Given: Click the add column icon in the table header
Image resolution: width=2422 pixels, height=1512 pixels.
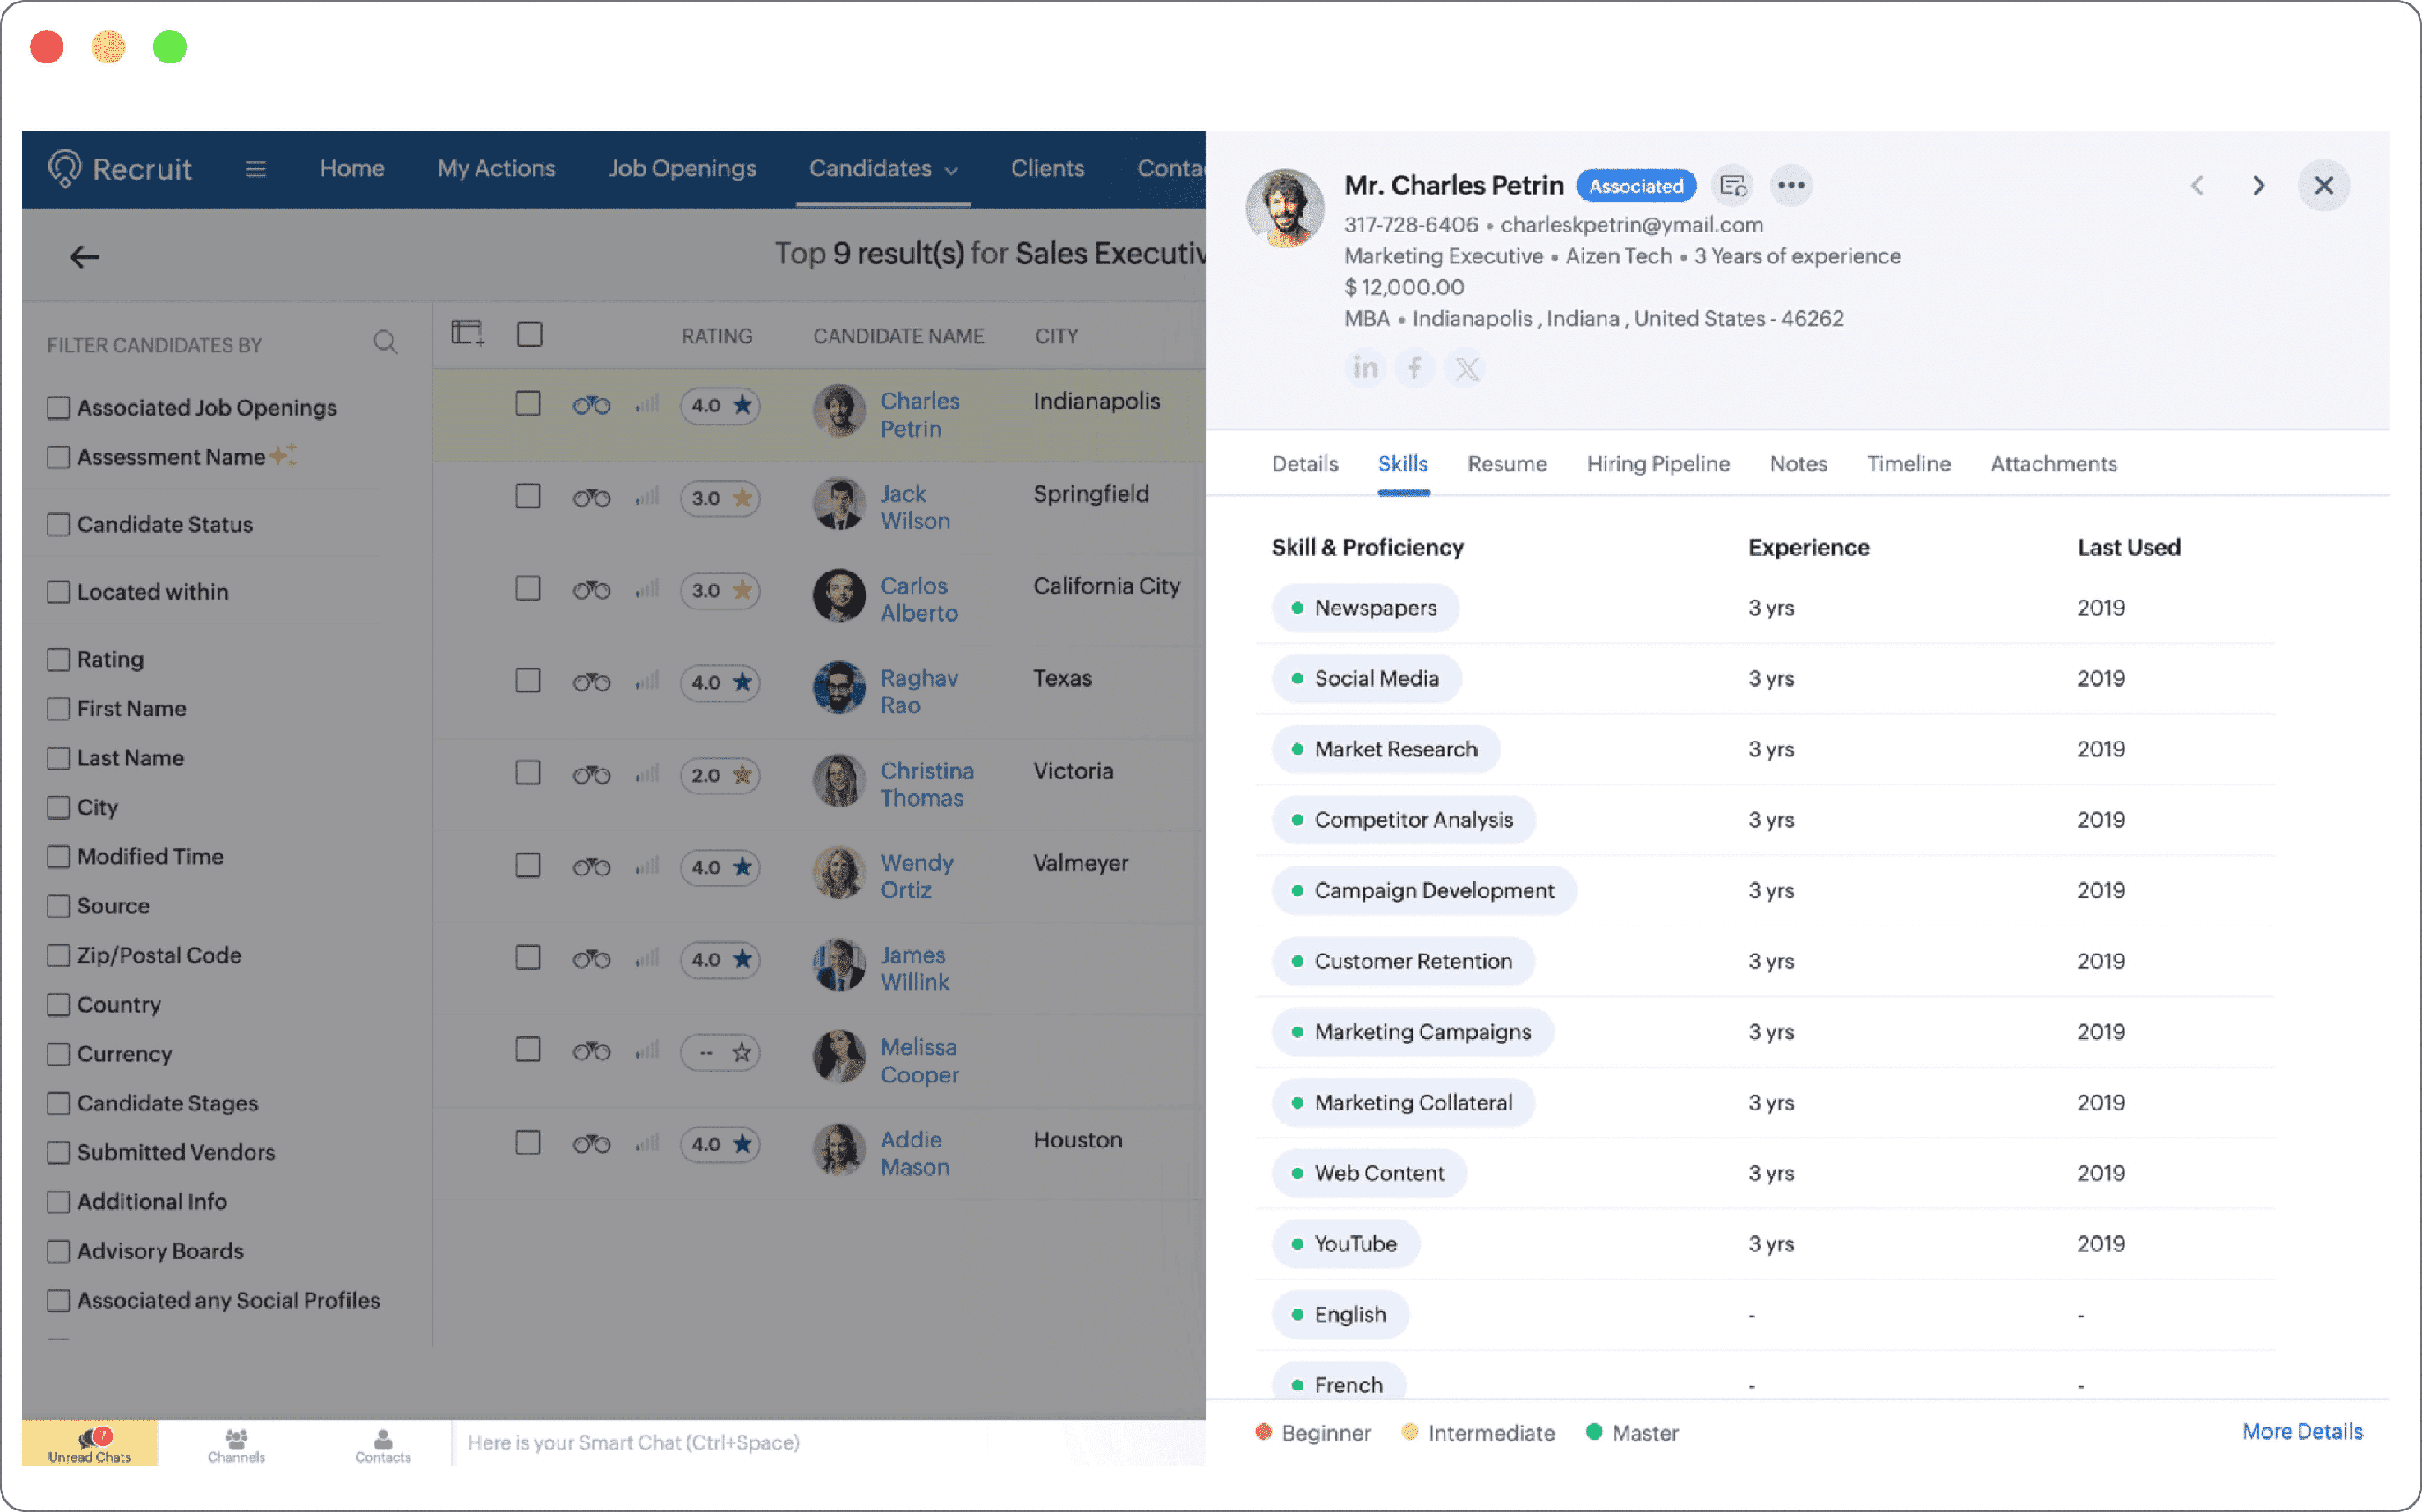Looking at the screenshot, I should (x=466, y=331).
